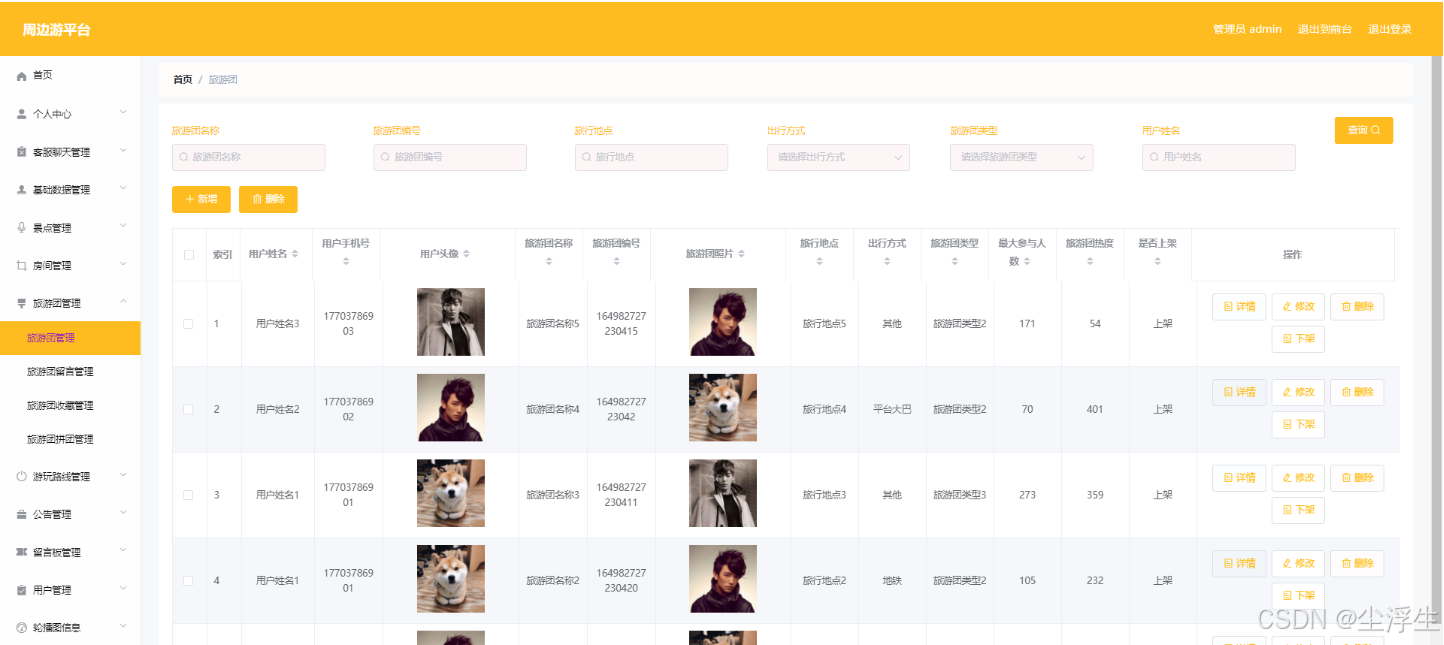1444x645 pixels.
Task: Expand 景点管理 chevron
Action: click(123, 227)
